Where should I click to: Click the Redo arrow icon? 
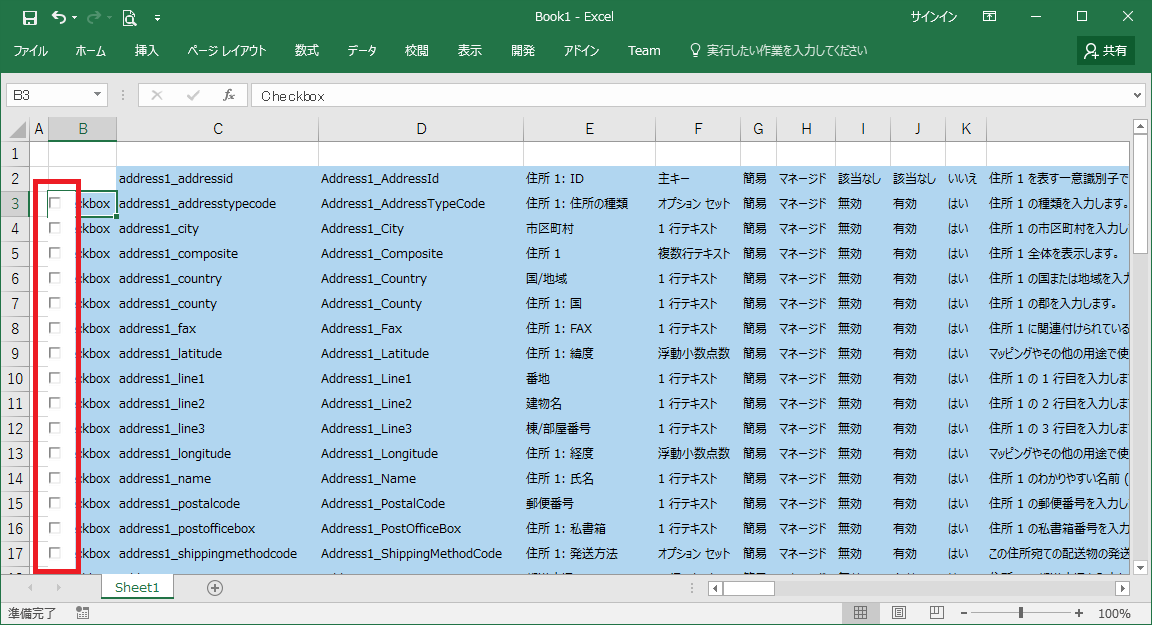point(94,18)
